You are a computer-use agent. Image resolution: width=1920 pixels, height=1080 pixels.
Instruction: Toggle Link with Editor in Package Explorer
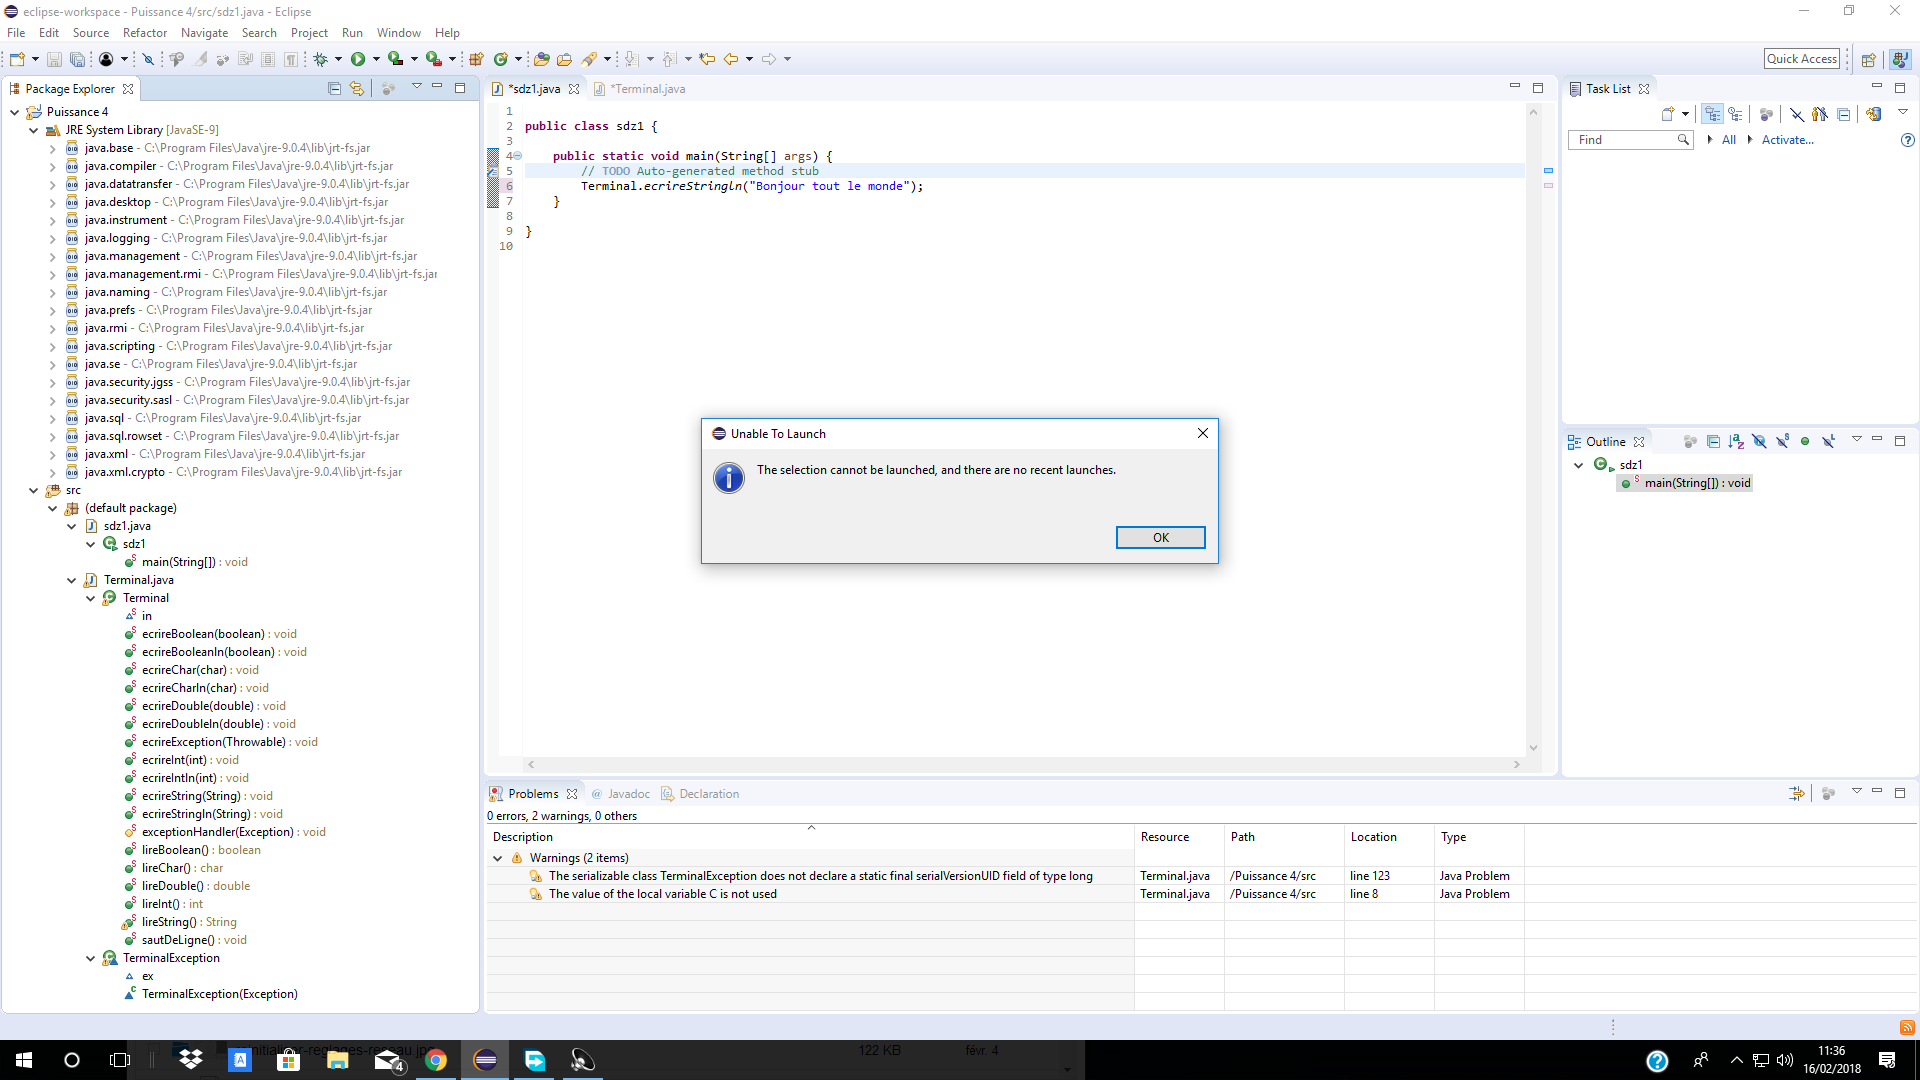(357, 88)
